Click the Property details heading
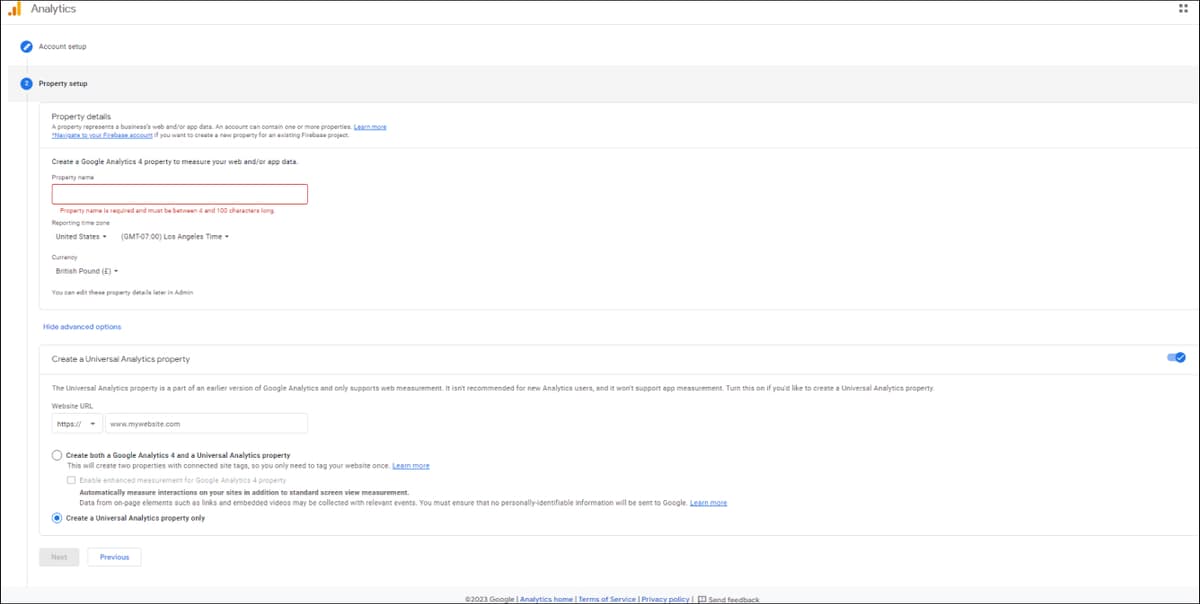Screen dimensions: 1200x604 [81, 116]
